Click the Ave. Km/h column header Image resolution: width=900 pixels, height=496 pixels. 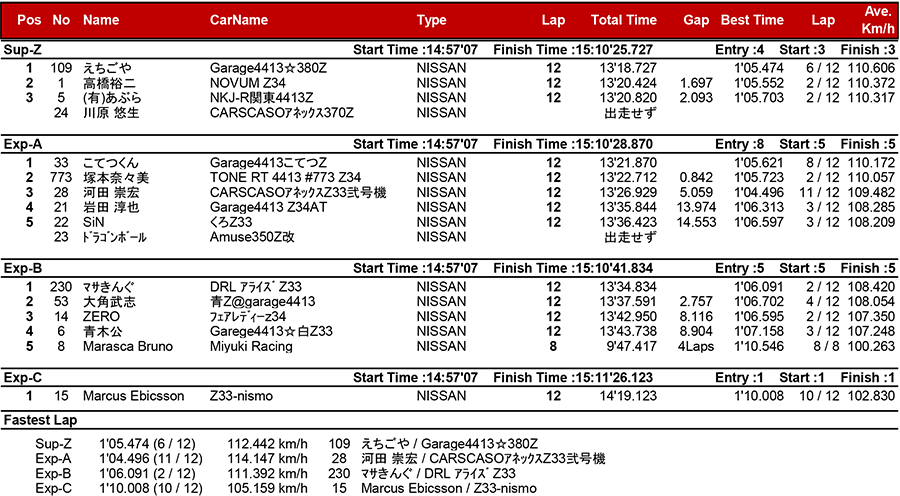point(878,20)
